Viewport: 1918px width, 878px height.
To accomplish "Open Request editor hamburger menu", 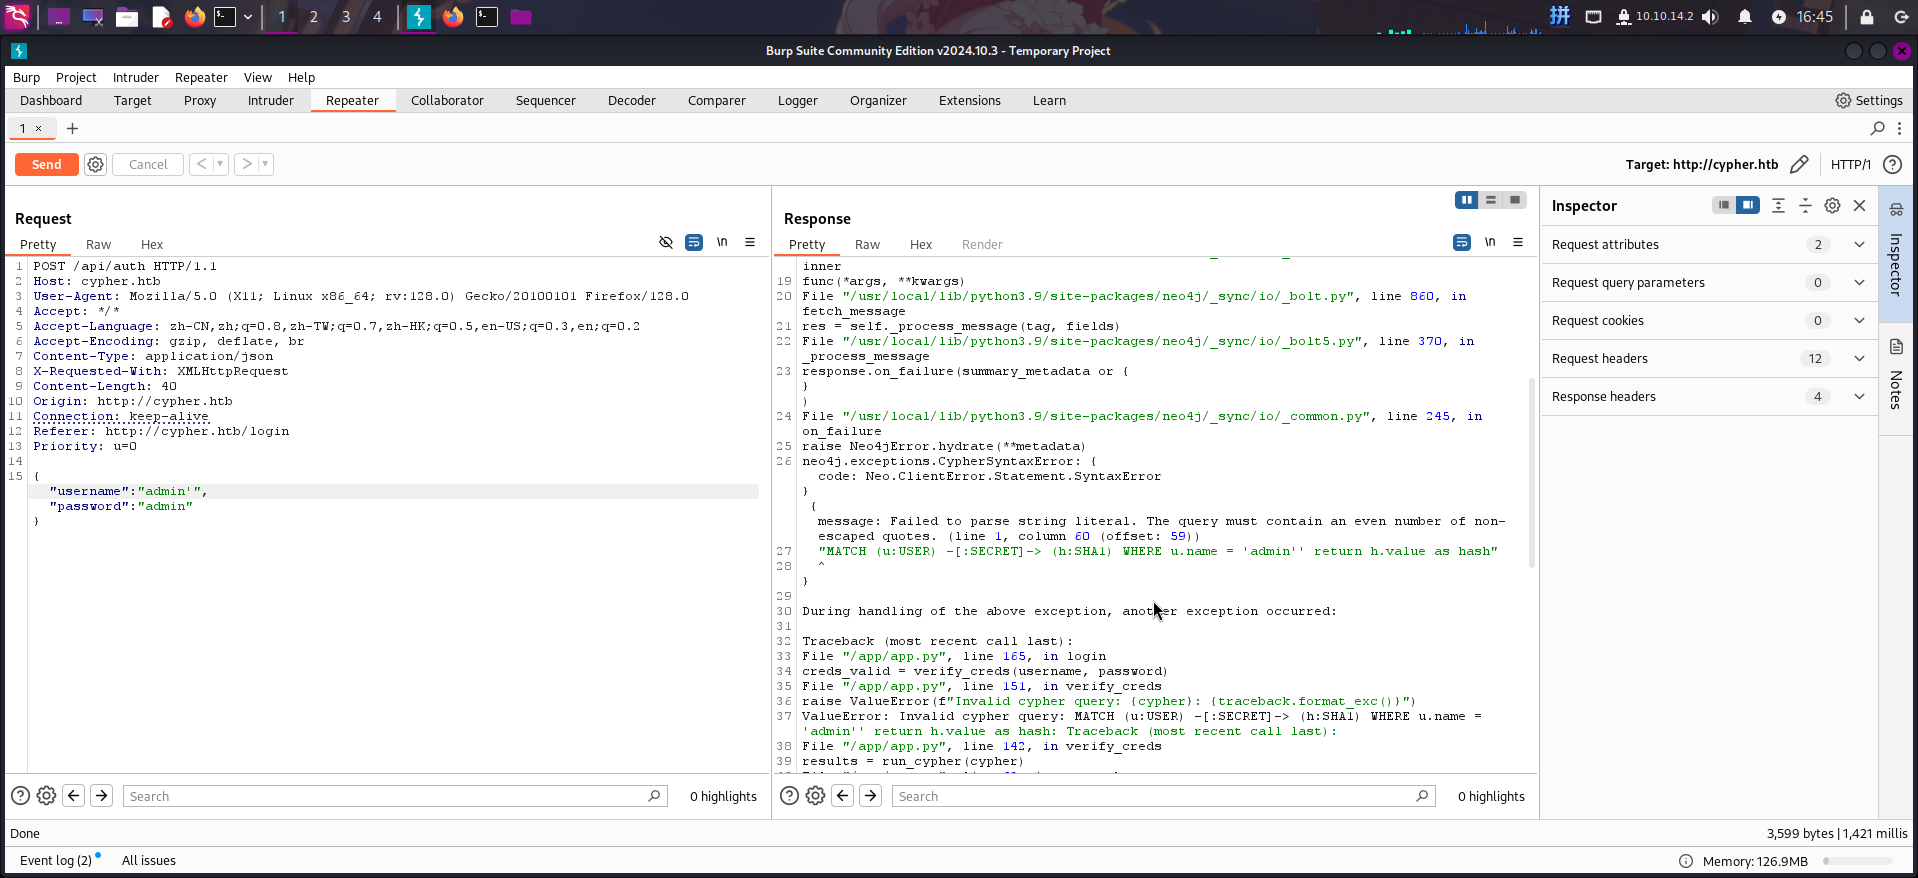I will (750, 242).
